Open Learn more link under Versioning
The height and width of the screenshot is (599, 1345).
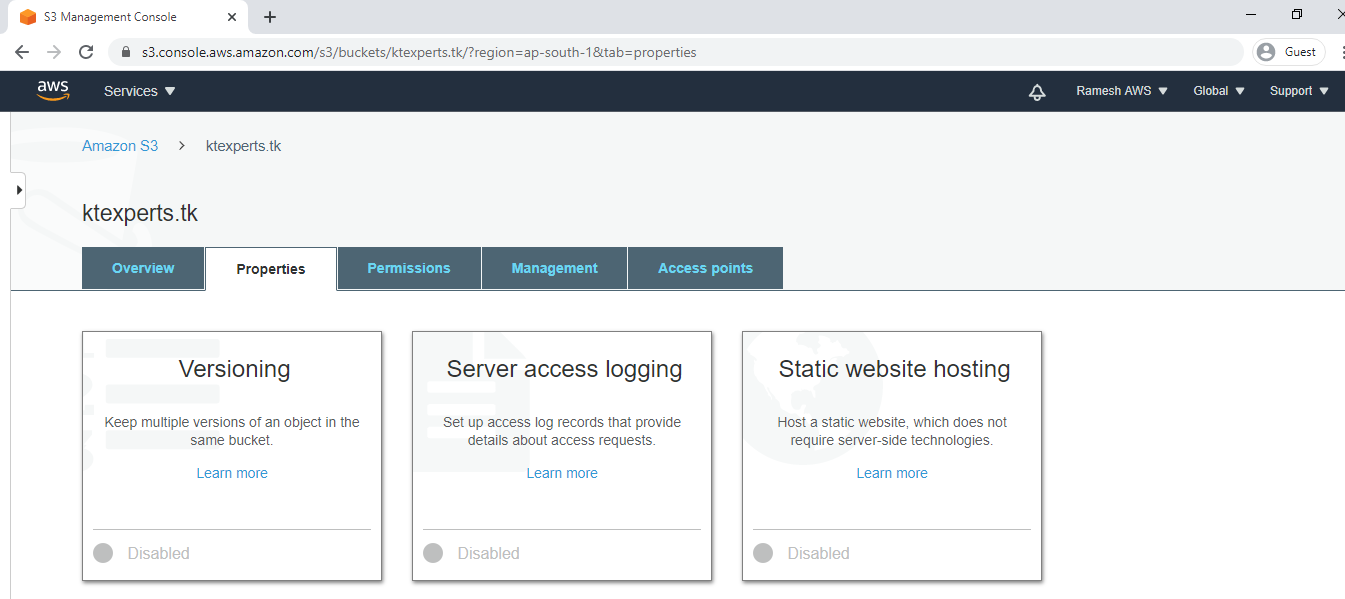pyautogui.click(x=232, y=473)
